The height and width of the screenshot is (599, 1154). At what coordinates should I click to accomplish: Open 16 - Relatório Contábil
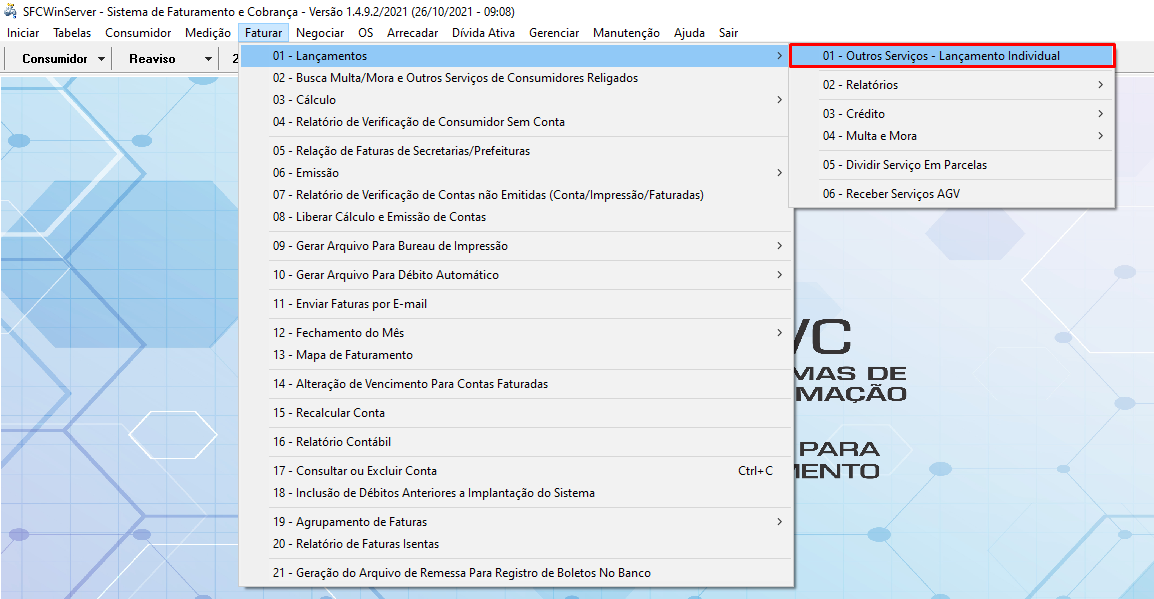click(x=343, y=442)
